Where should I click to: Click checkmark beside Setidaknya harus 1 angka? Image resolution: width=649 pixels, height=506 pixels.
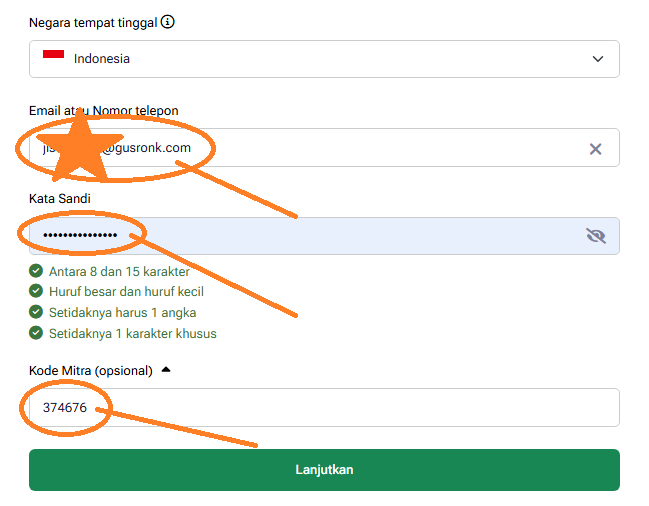(36, 313)
